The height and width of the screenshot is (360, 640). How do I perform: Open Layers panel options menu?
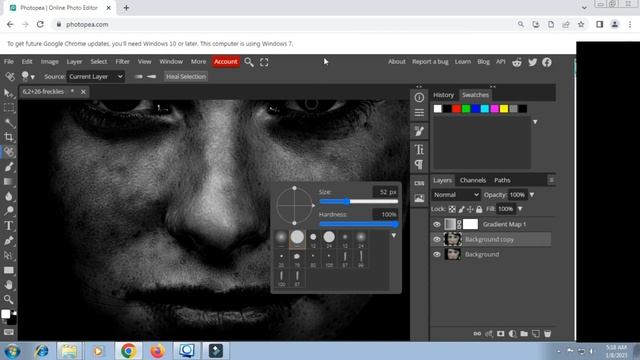pos(551,180)
